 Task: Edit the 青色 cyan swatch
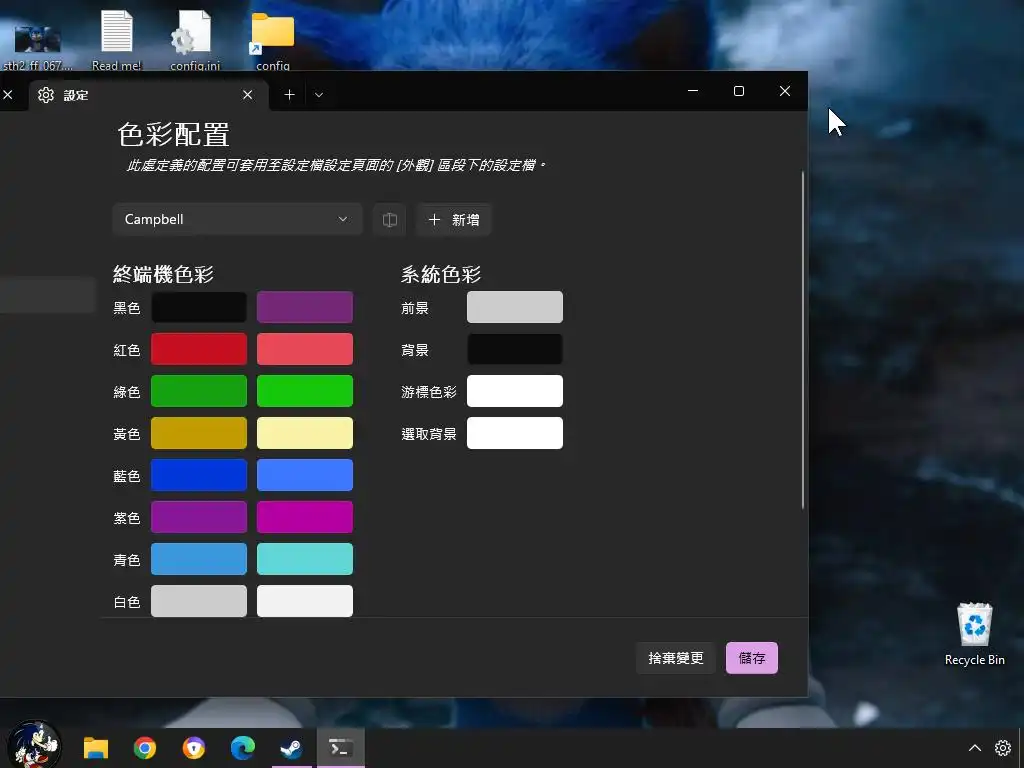pos(199,559)
